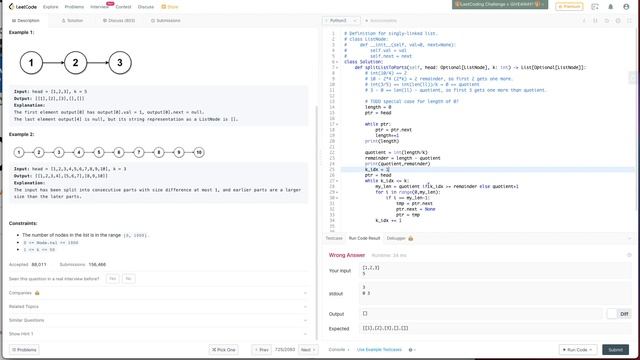640x360 pixels.
Task: Open the playground icon in header
Action: click(x=595, y=7)
